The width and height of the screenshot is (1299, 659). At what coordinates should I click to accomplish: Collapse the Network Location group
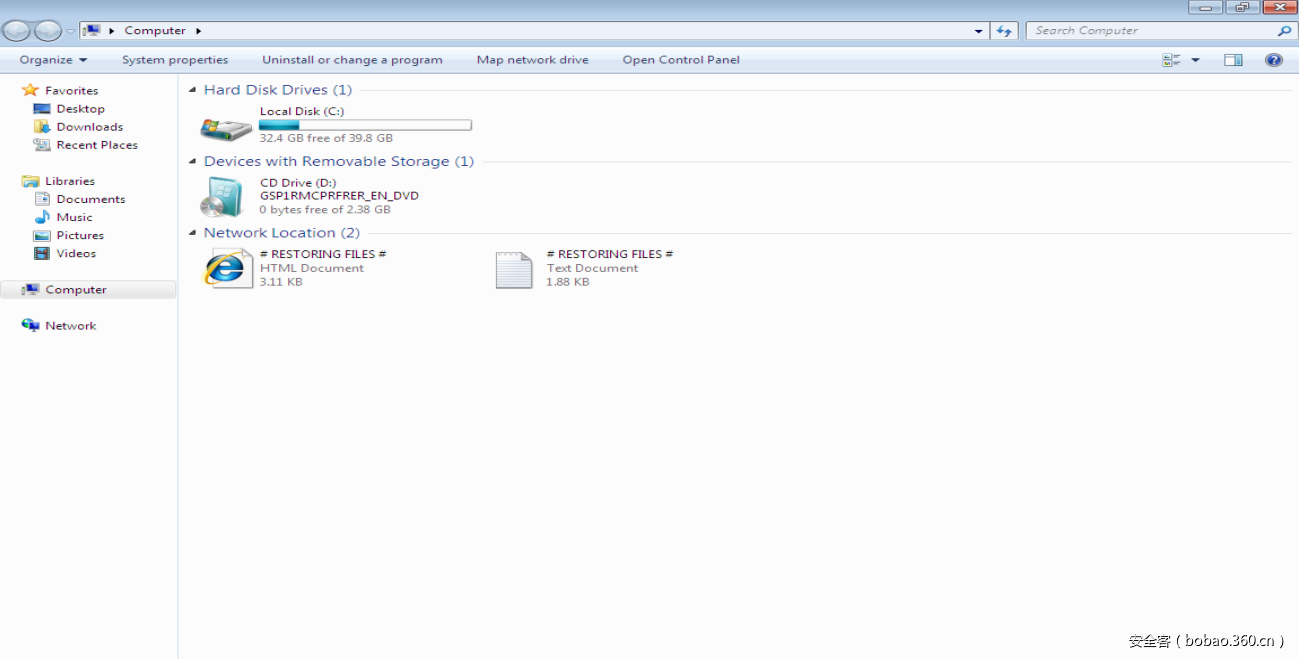[x=192, y=233]
